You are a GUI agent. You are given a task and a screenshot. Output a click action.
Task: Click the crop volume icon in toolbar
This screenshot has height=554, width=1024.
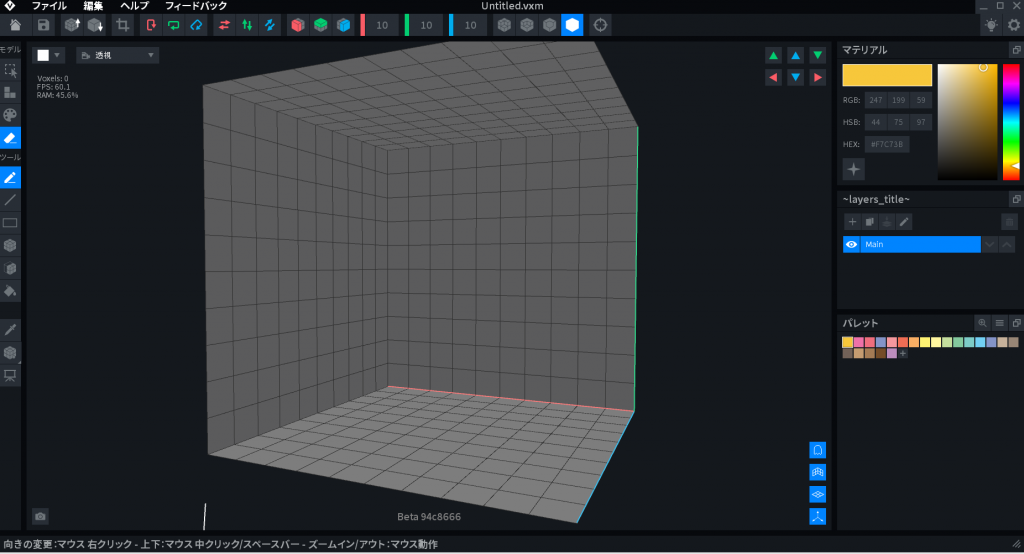[122, 25]
